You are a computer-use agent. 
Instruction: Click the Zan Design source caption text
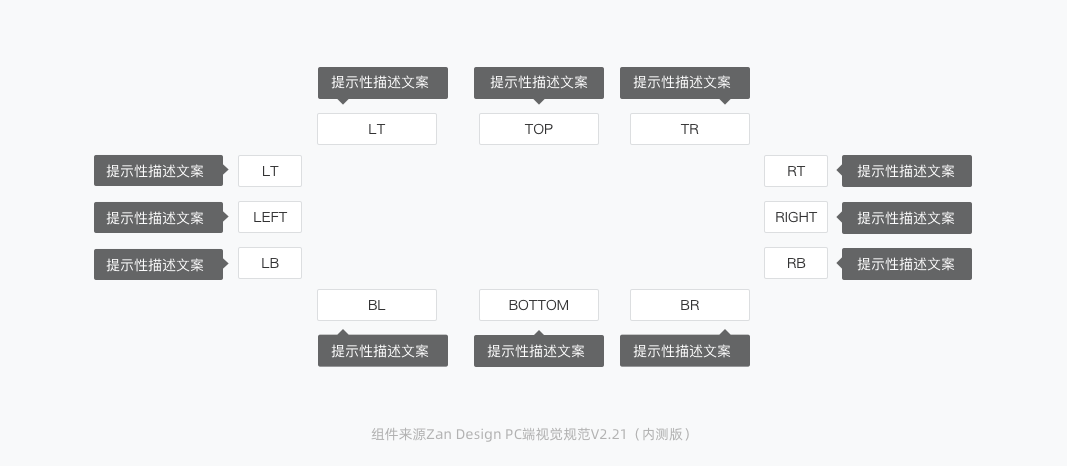coord(531,434)
